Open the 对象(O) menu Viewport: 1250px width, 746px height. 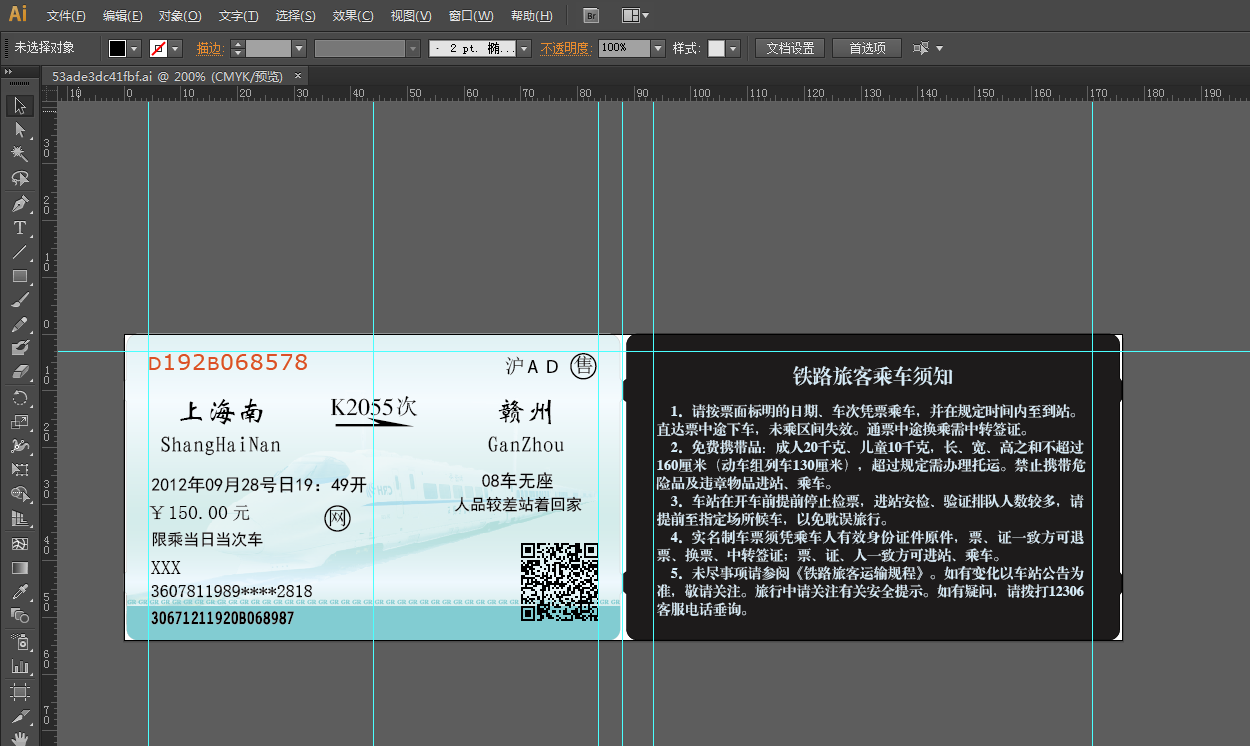pos(180,16)
